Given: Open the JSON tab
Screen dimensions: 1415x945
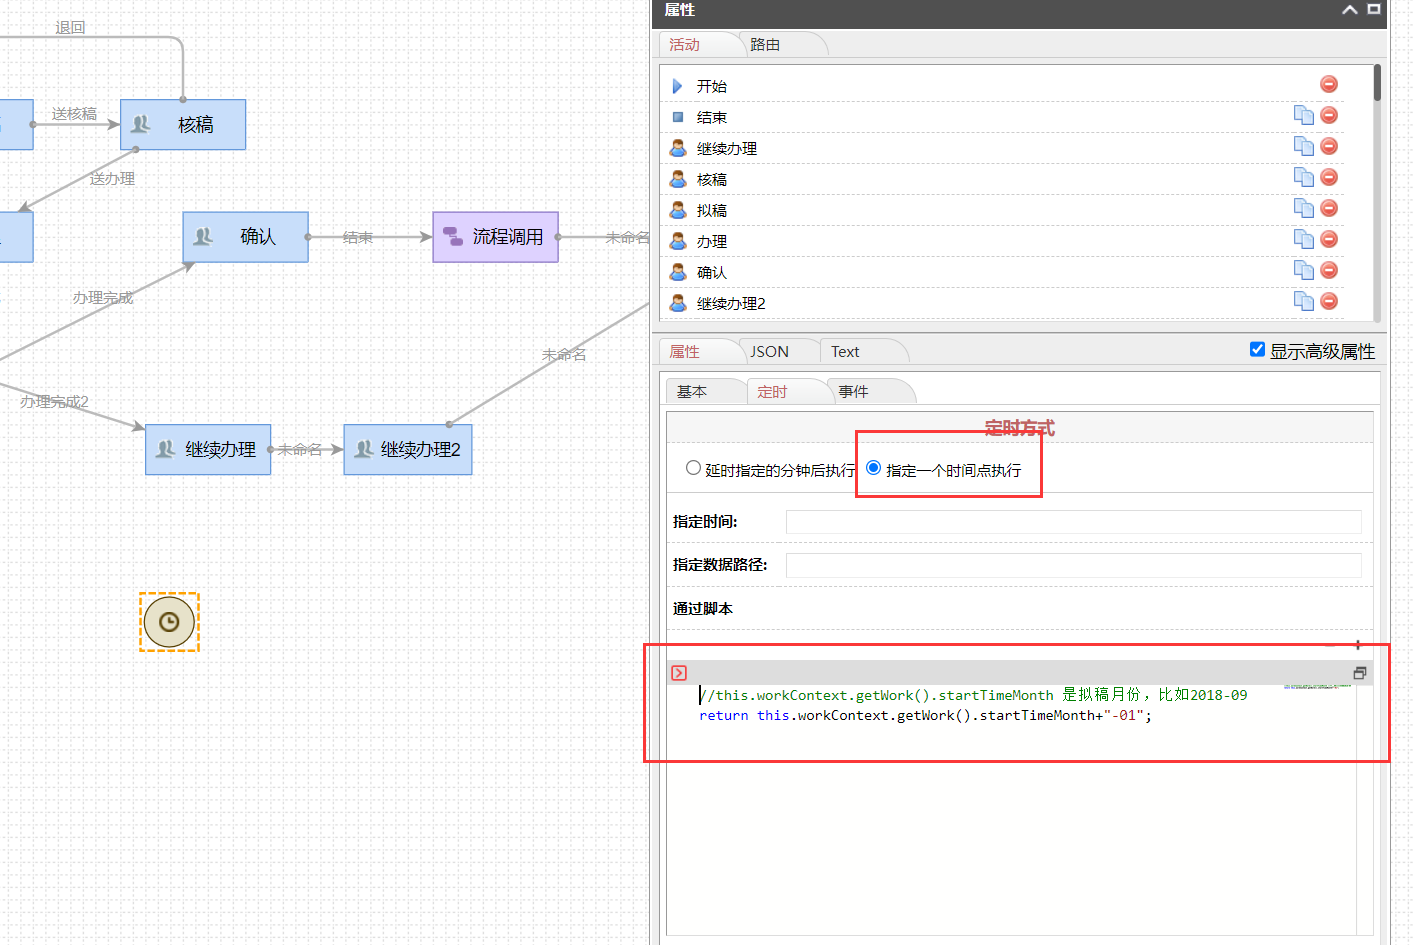Looking at the screenshot, I should [x=769, y=352].
